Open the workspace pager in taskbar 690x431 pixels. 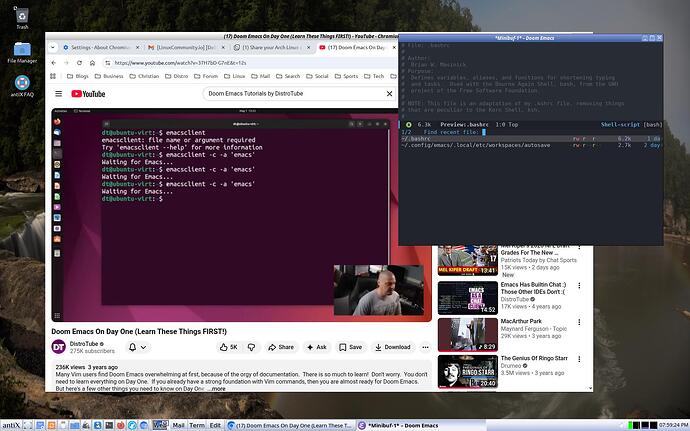pyautogui.click(x=161, y=425)
